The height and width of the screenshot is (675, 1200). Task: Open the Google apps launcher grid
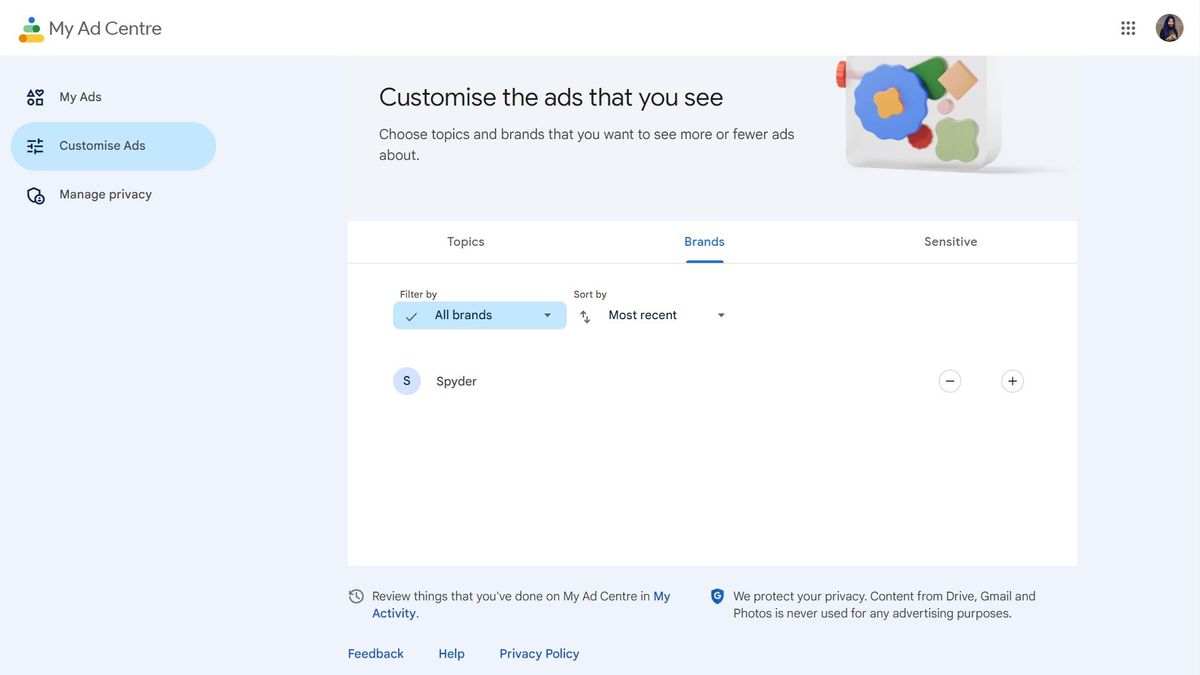tap(1127, 26)
